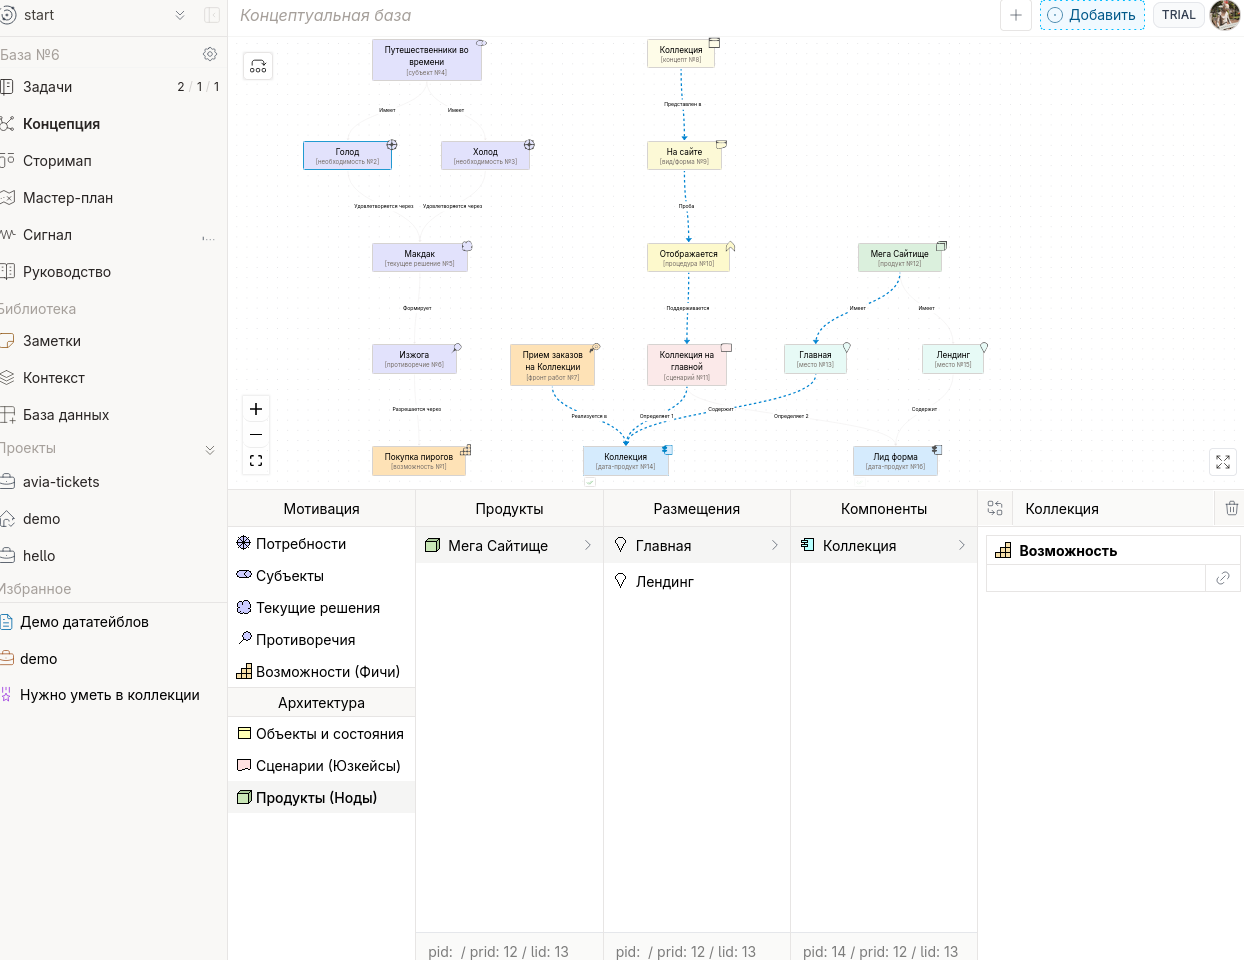
Task: Fit diagram to view
Action: point(256,461)
